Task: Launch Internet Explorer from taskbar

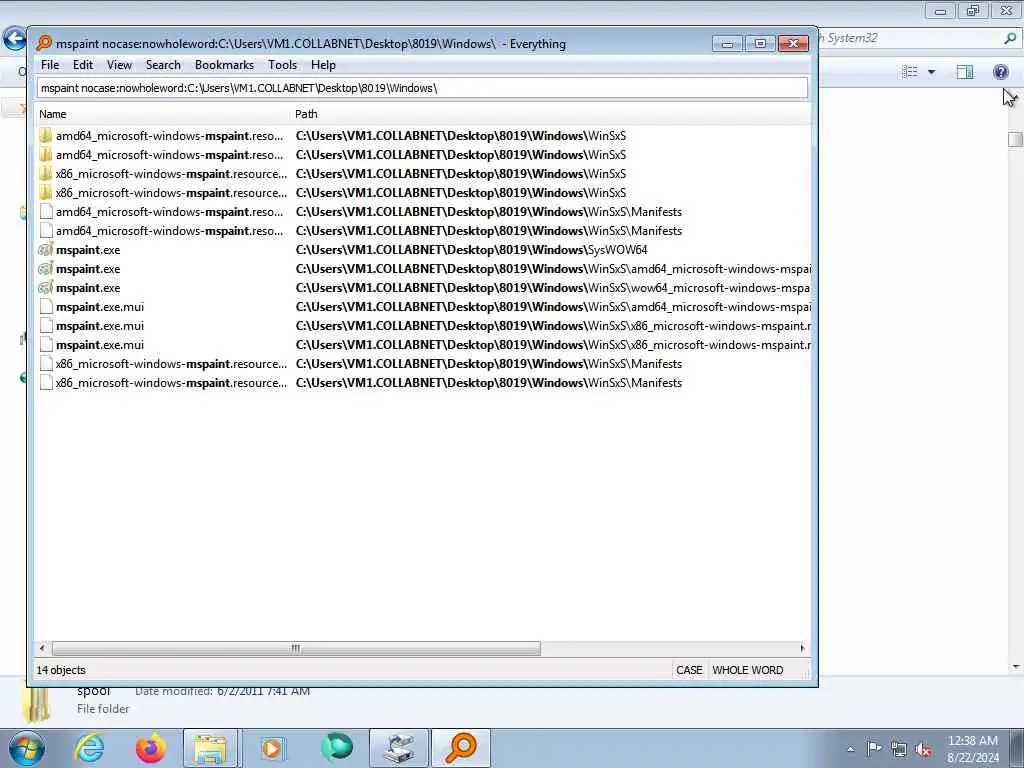Action: (x=89, y=748)
